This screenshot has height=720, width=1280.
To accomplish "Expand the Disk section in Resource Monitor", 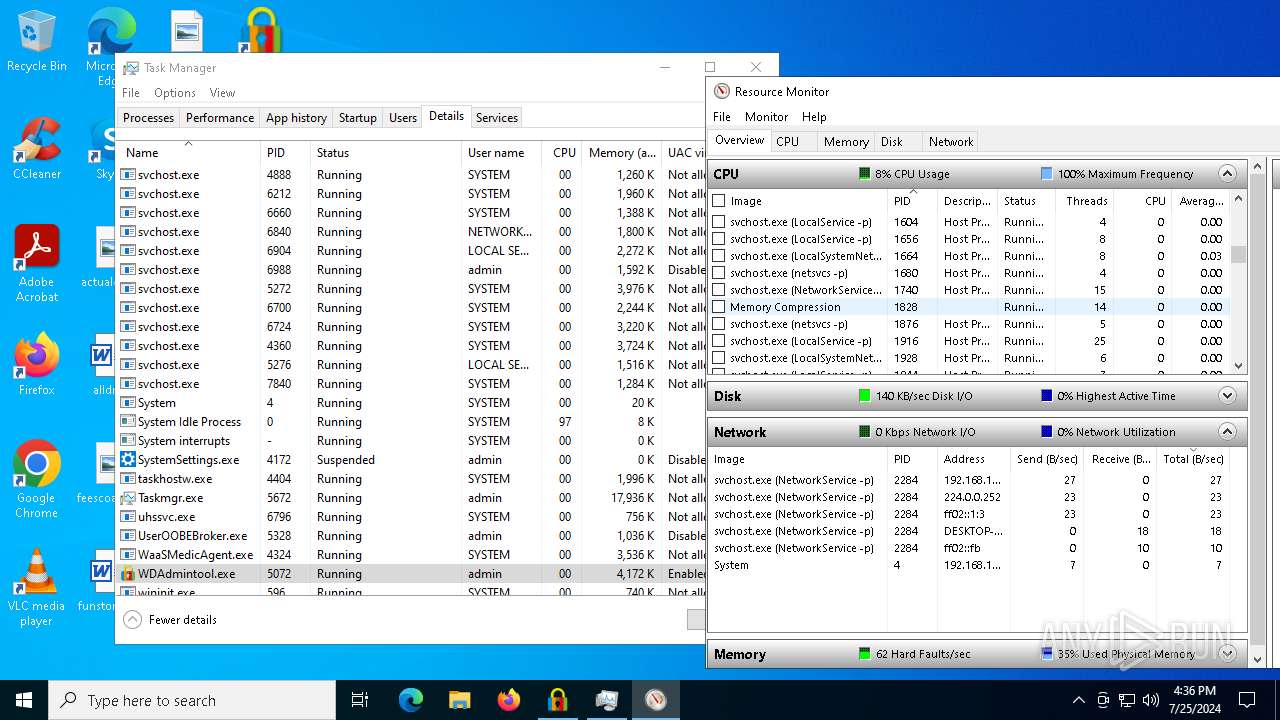I will pyautogui.click(x=1227, y=396).
